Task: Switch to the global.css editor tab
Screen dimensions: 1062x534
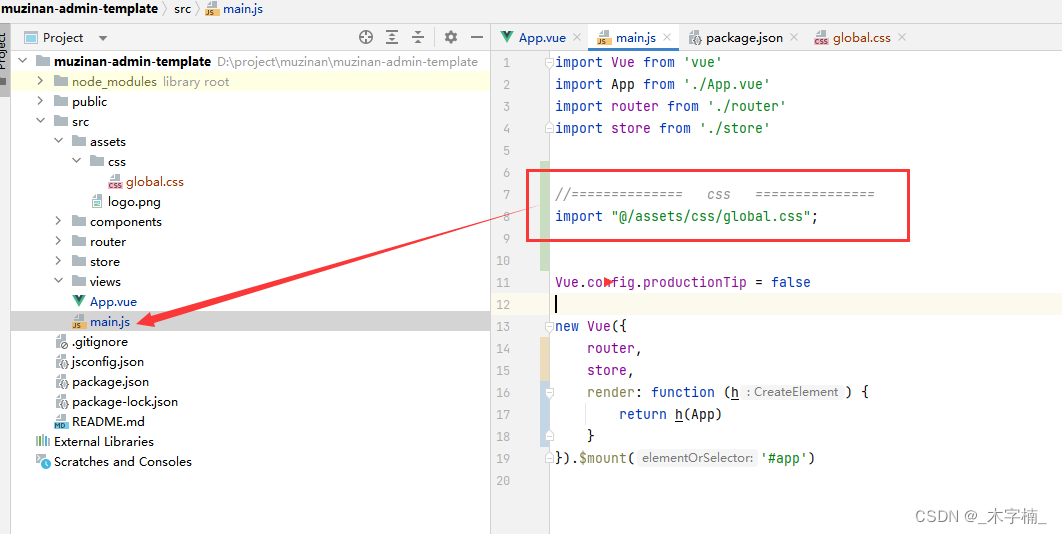Action: coord(862,38)
